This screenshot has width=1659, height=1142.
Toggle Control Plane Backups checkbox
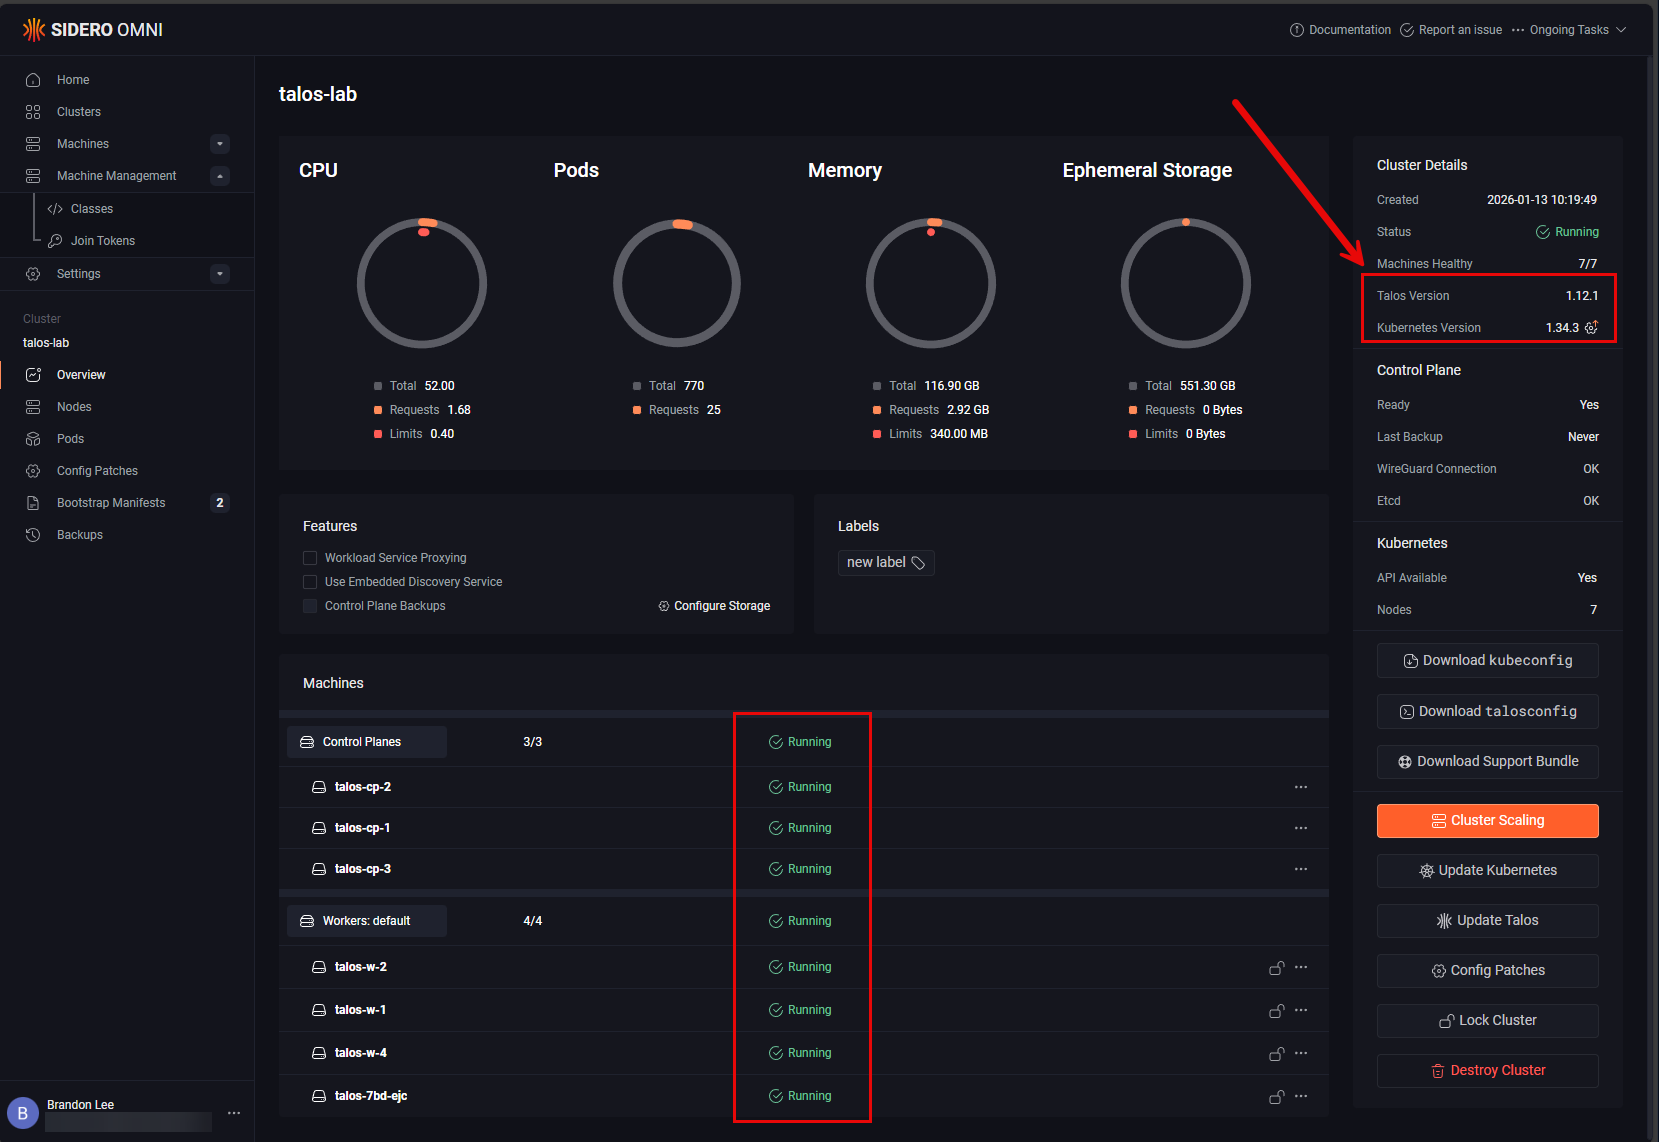(310, 606)
